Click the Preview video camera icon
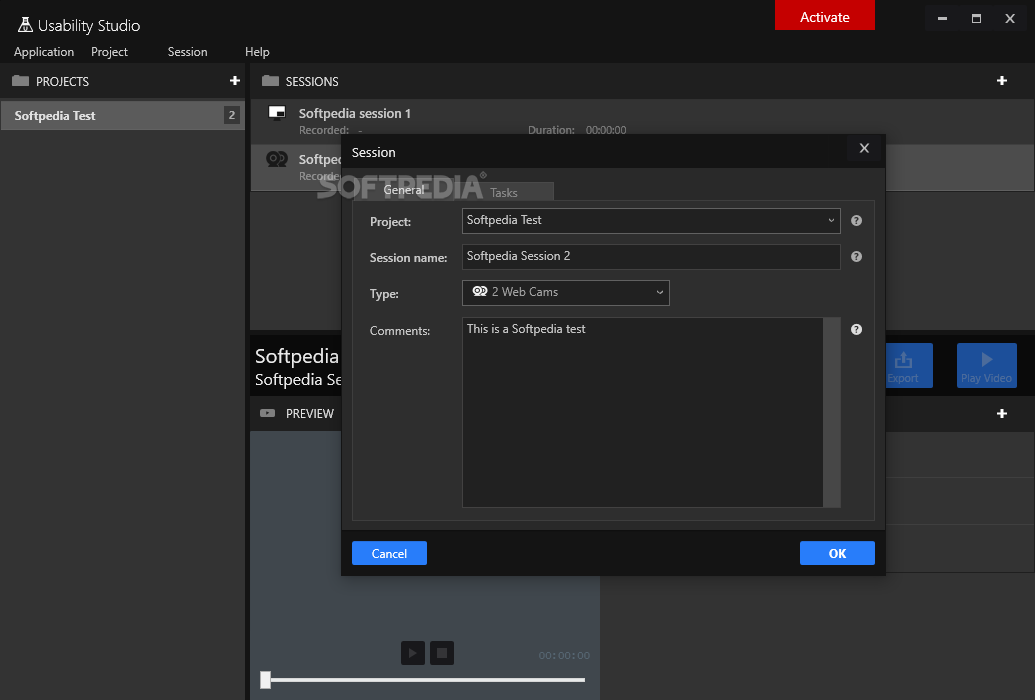 pos(267,413)
